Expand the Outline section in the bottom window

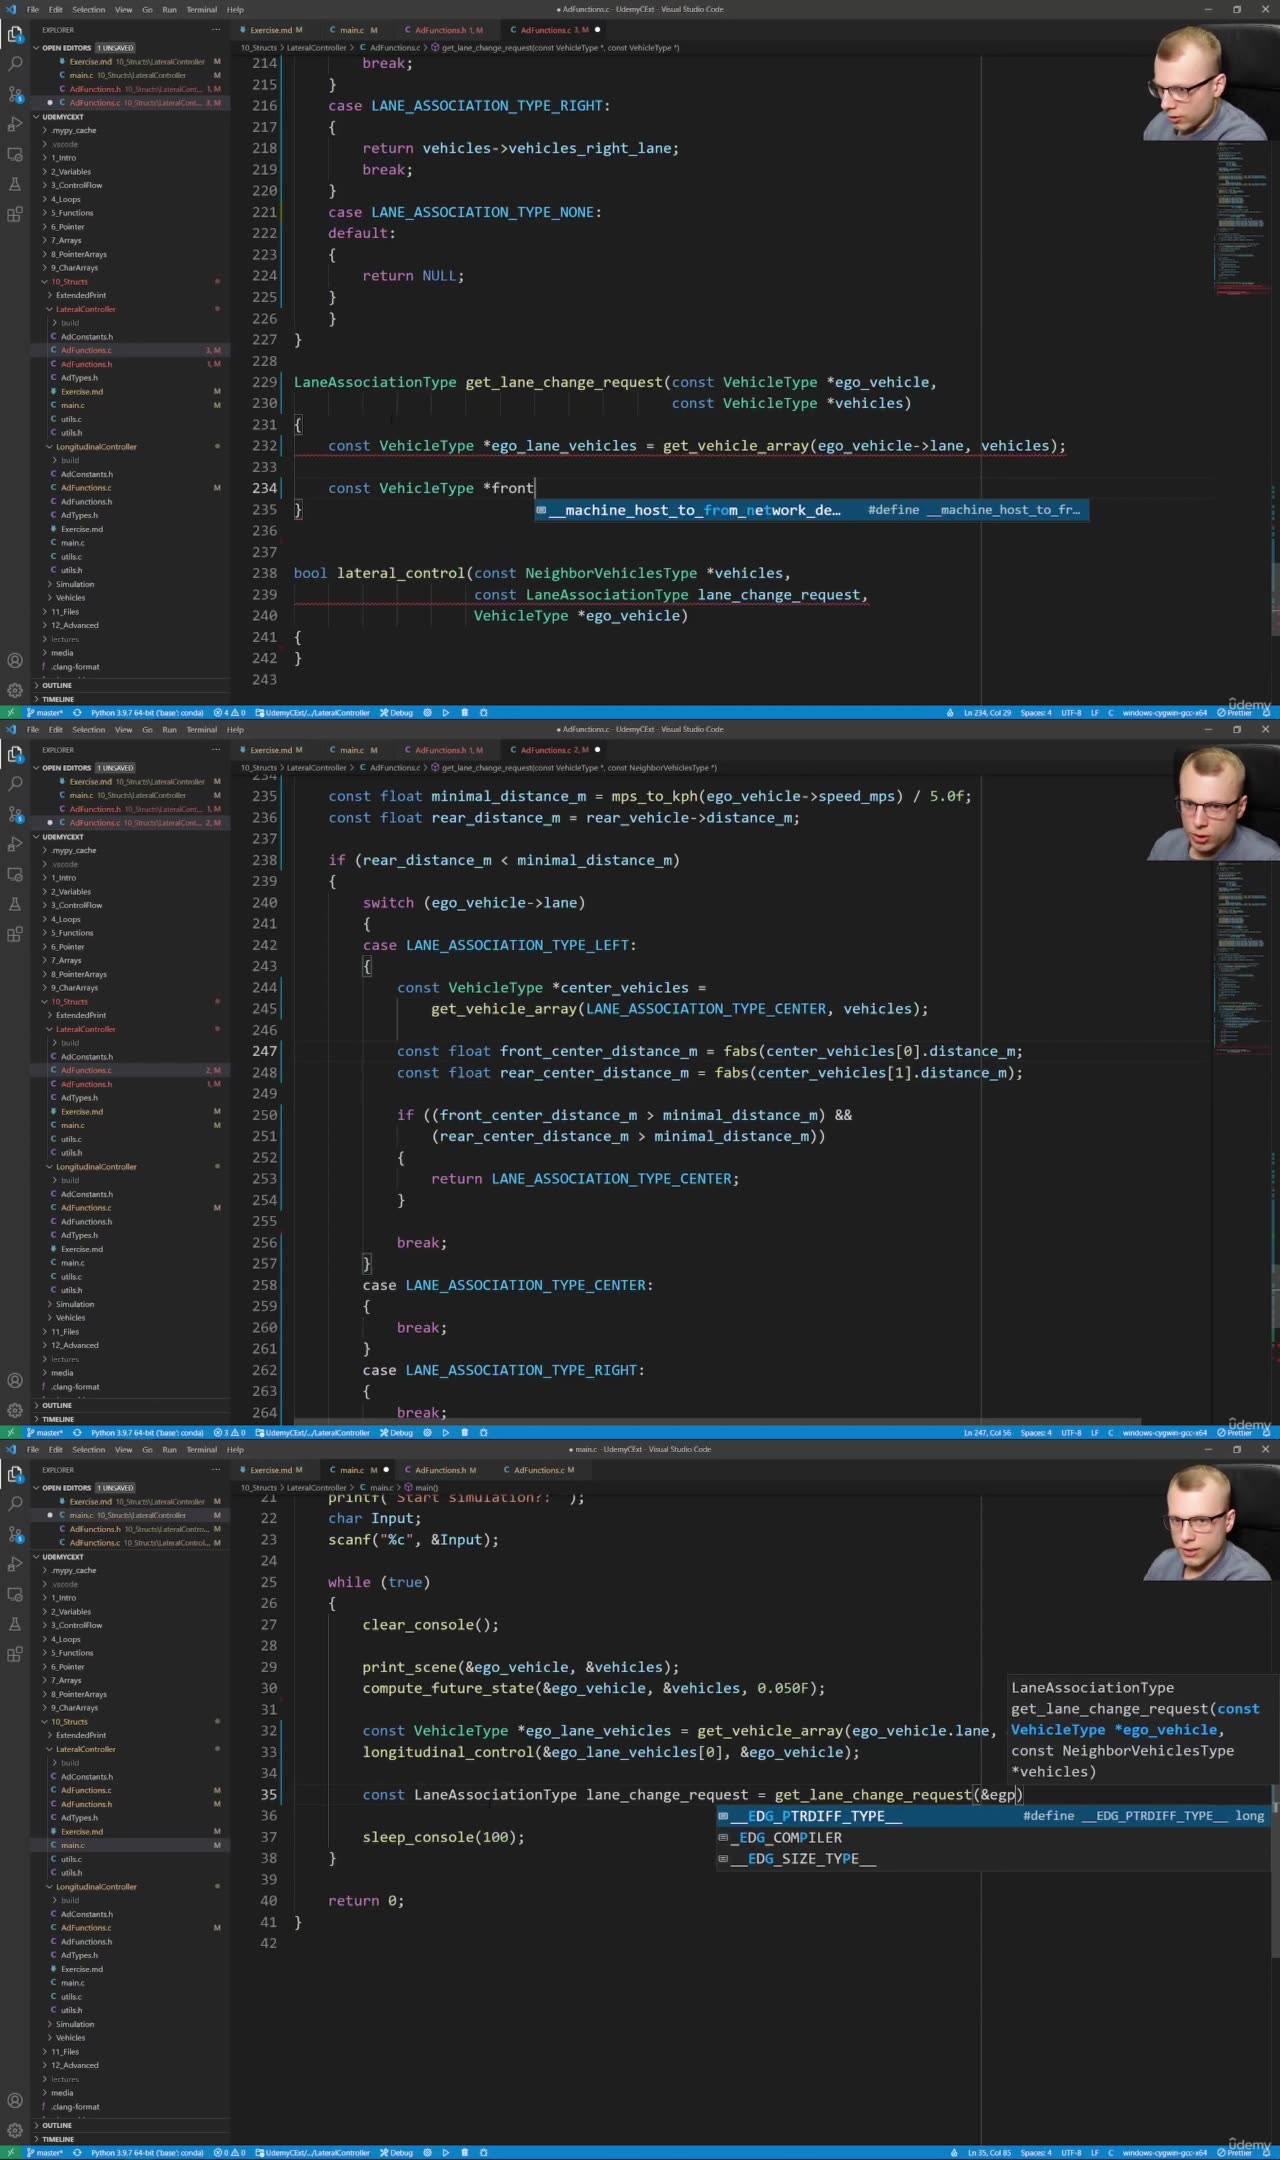pyautogui.click(x=57, y=2125)
